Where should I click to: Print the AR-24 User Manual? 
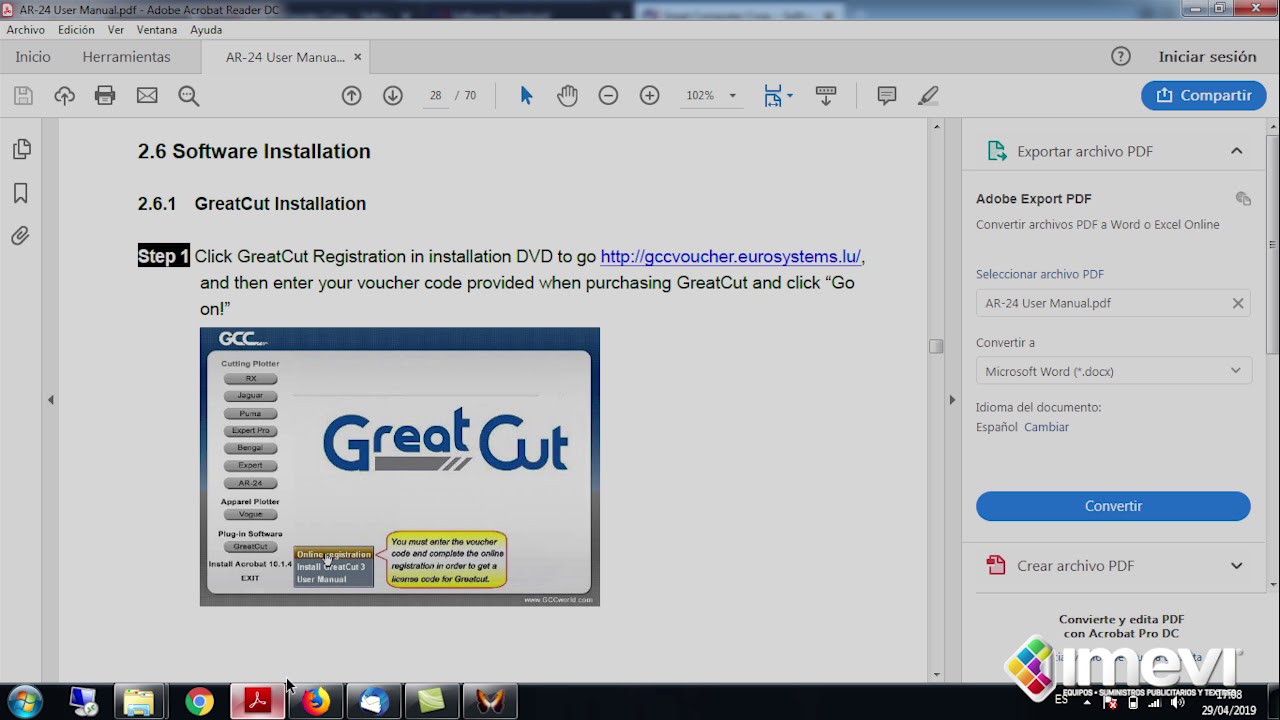click(105, 96)
